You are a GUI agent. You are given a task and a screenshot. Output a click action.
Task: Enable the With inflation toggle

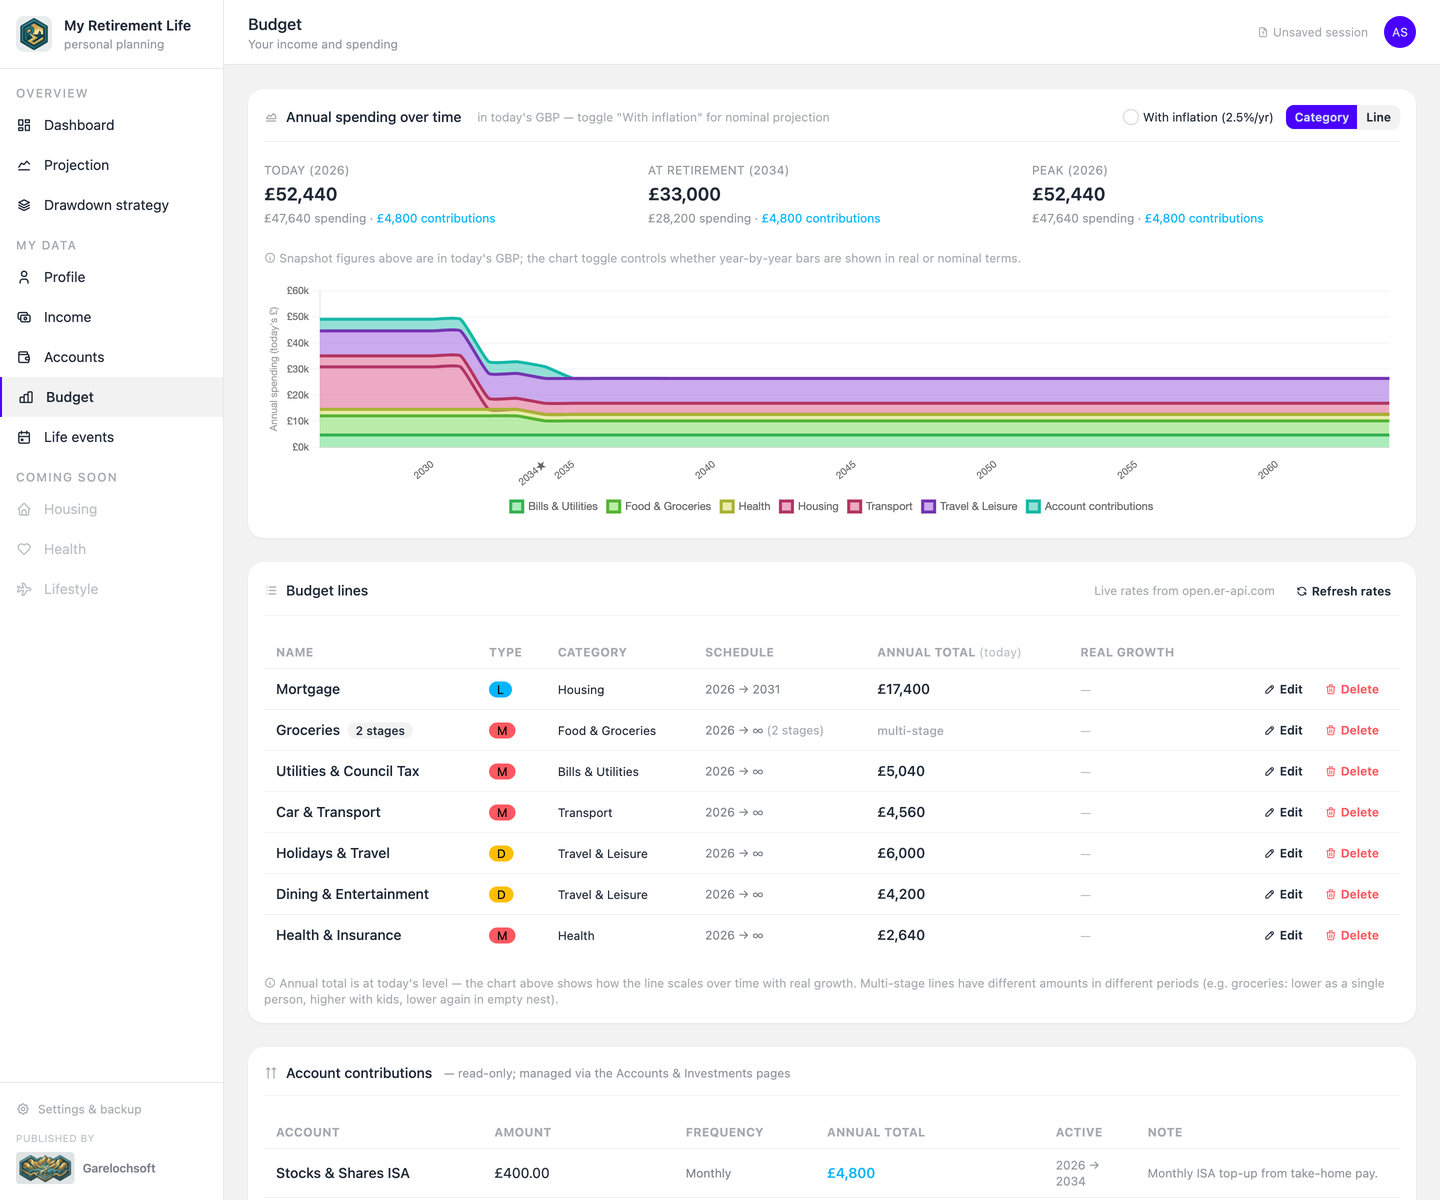1131,117
